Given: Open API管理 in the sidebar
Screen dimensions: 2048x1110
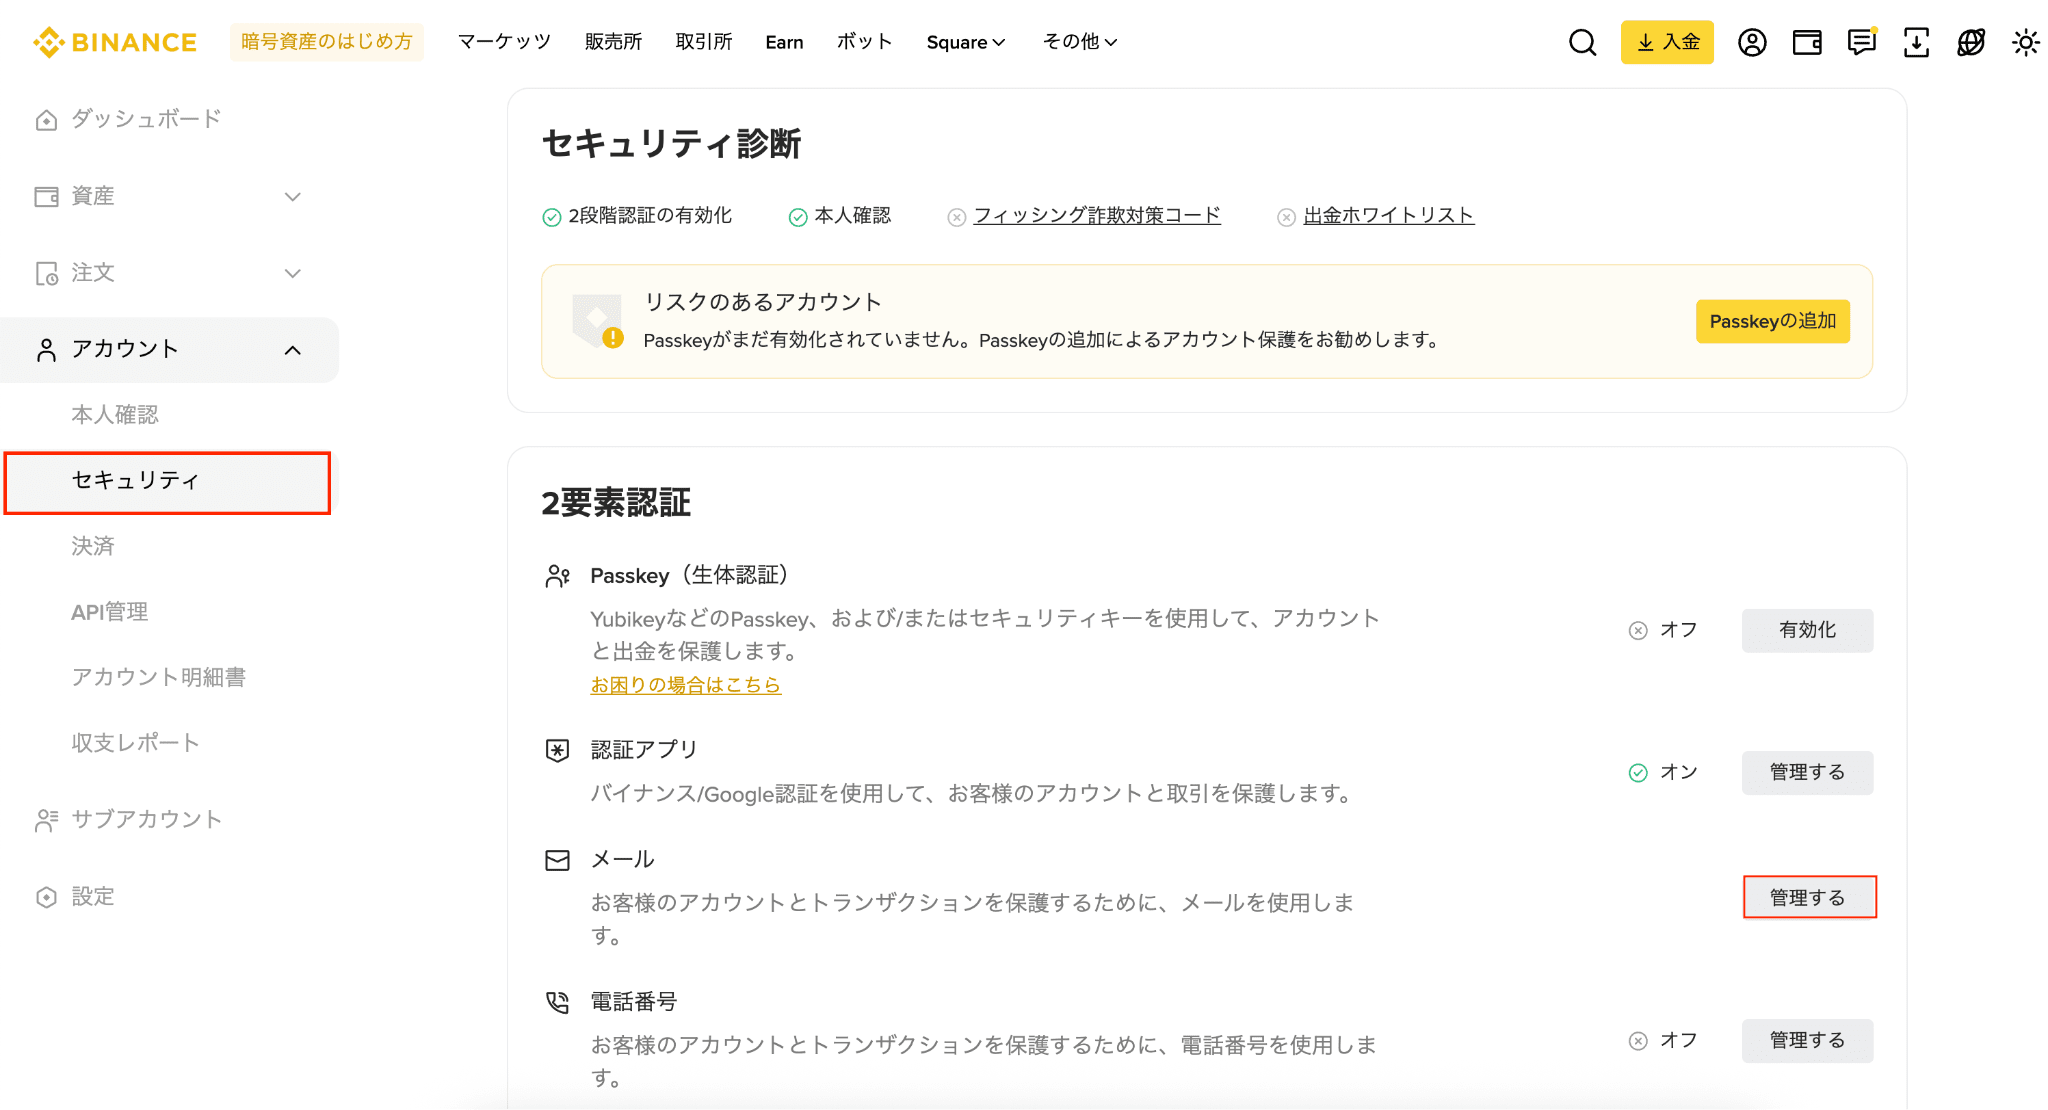Looking at the screenshot, I should (110, 612).
